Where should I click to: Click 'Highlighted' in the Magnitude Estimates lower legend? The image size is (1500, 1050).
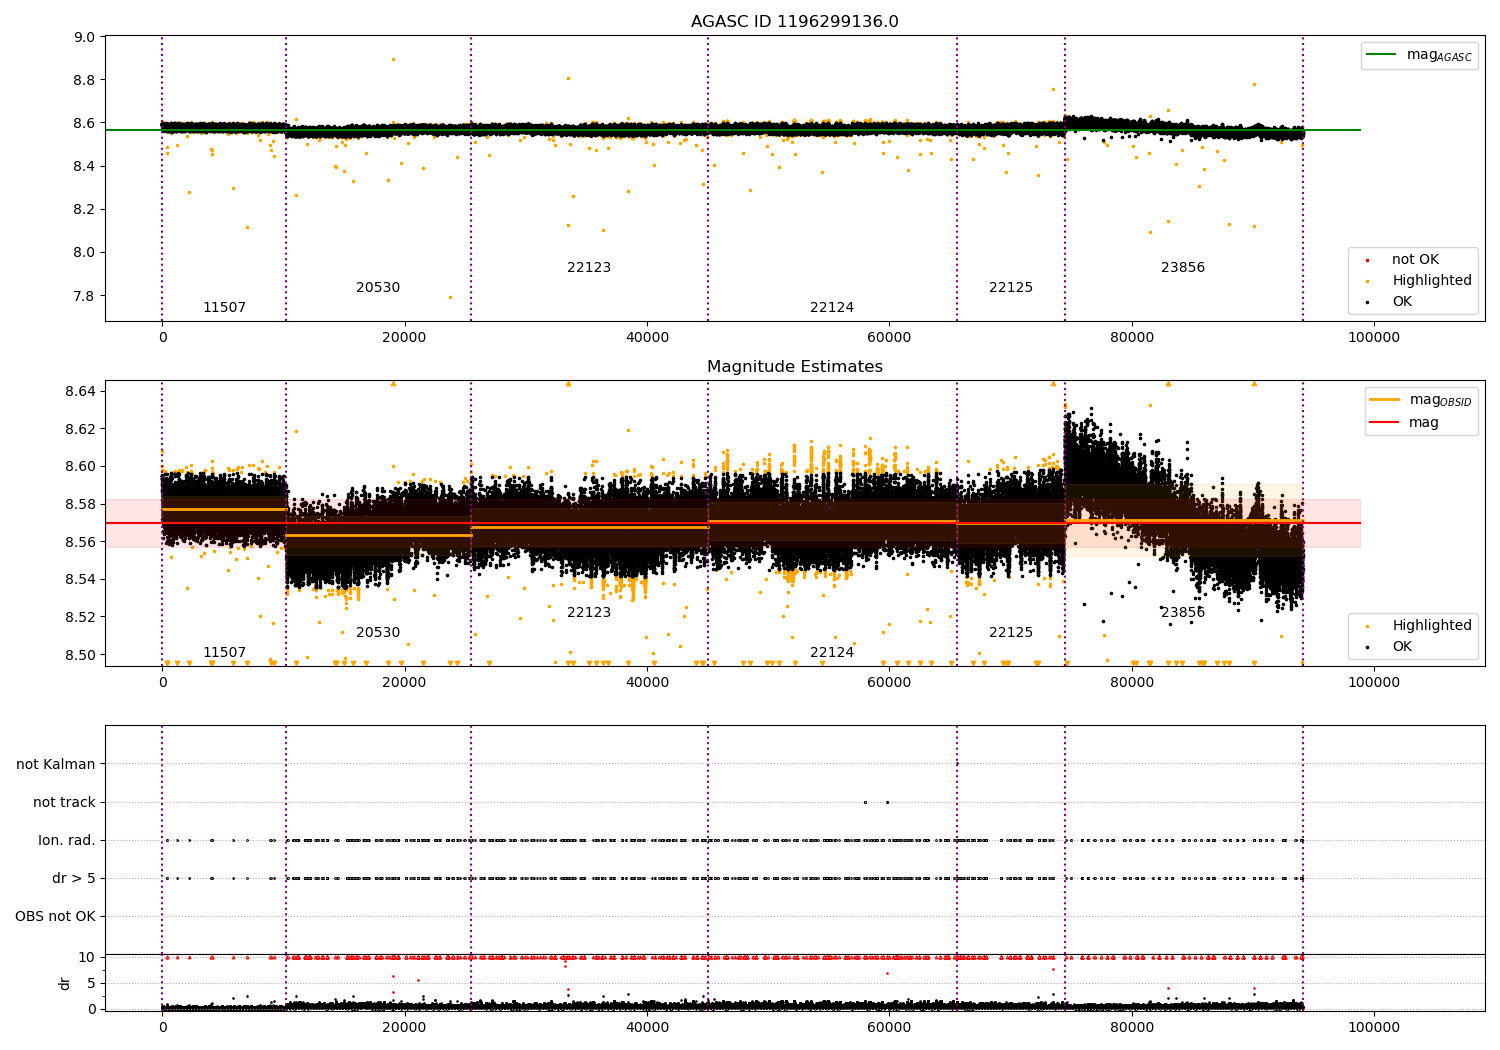tap(1431, 625)
